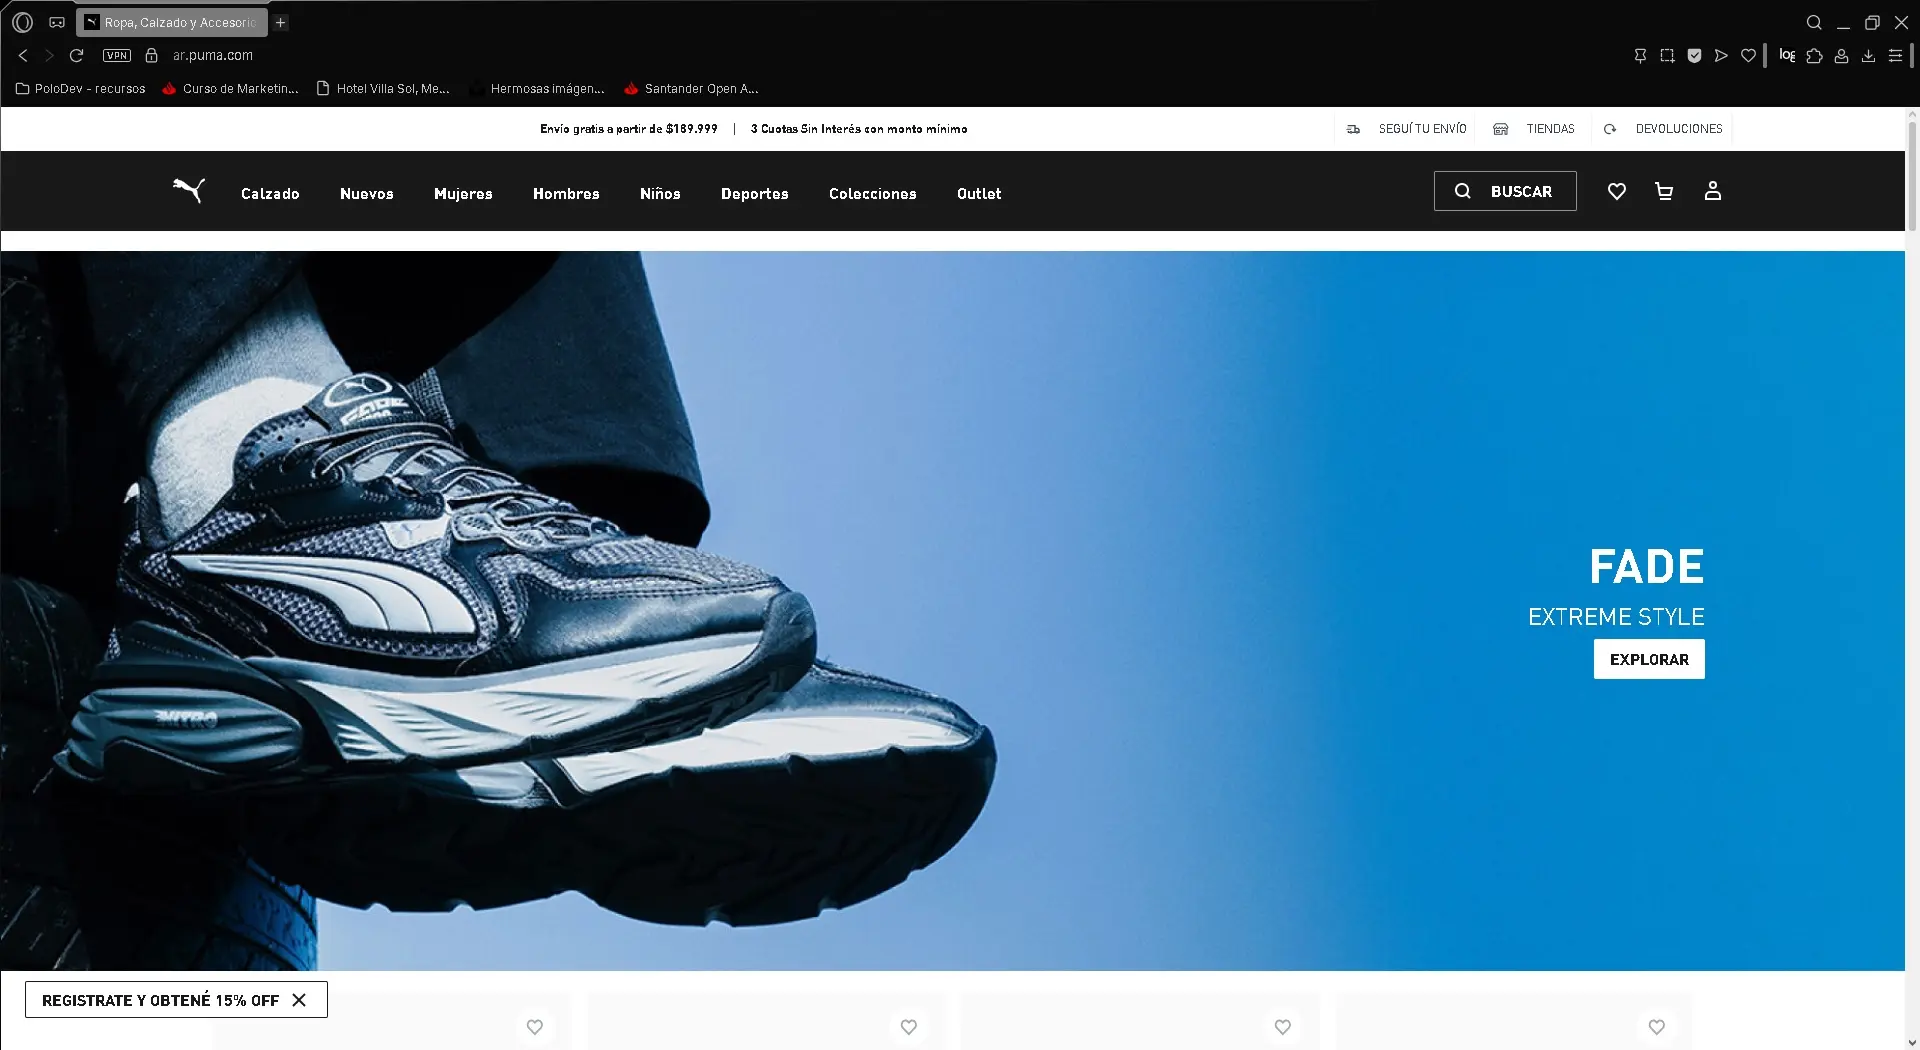Click the FADE sneaker hero banner image
Viewport: 1920px width, 1050px height.
pos(952,610)
